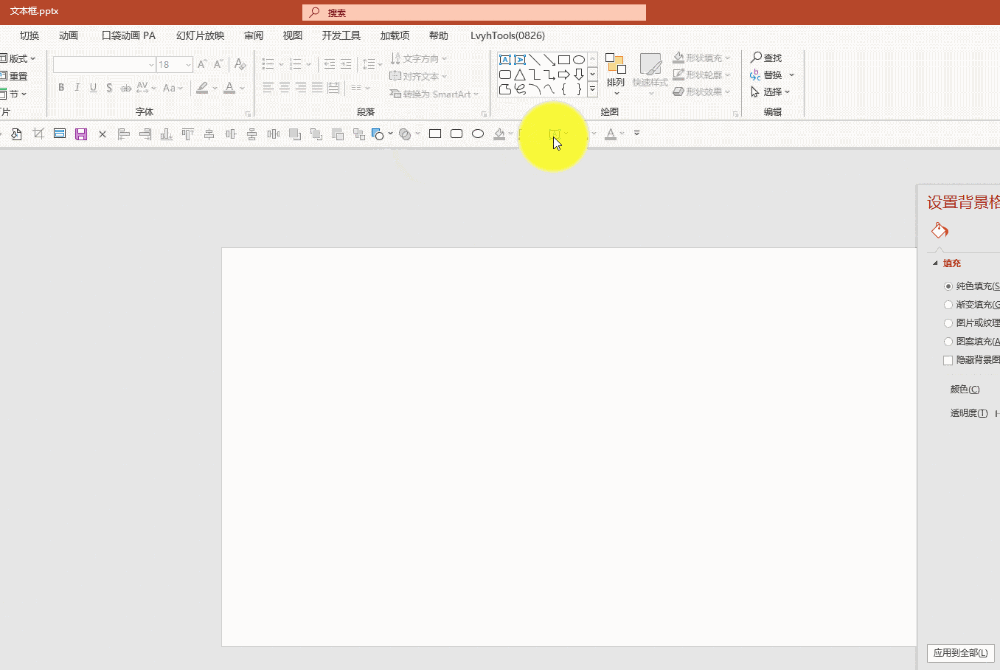Select freeform scribble shape in gallery
Screen dimensions: 1000x670
[520, 89]
